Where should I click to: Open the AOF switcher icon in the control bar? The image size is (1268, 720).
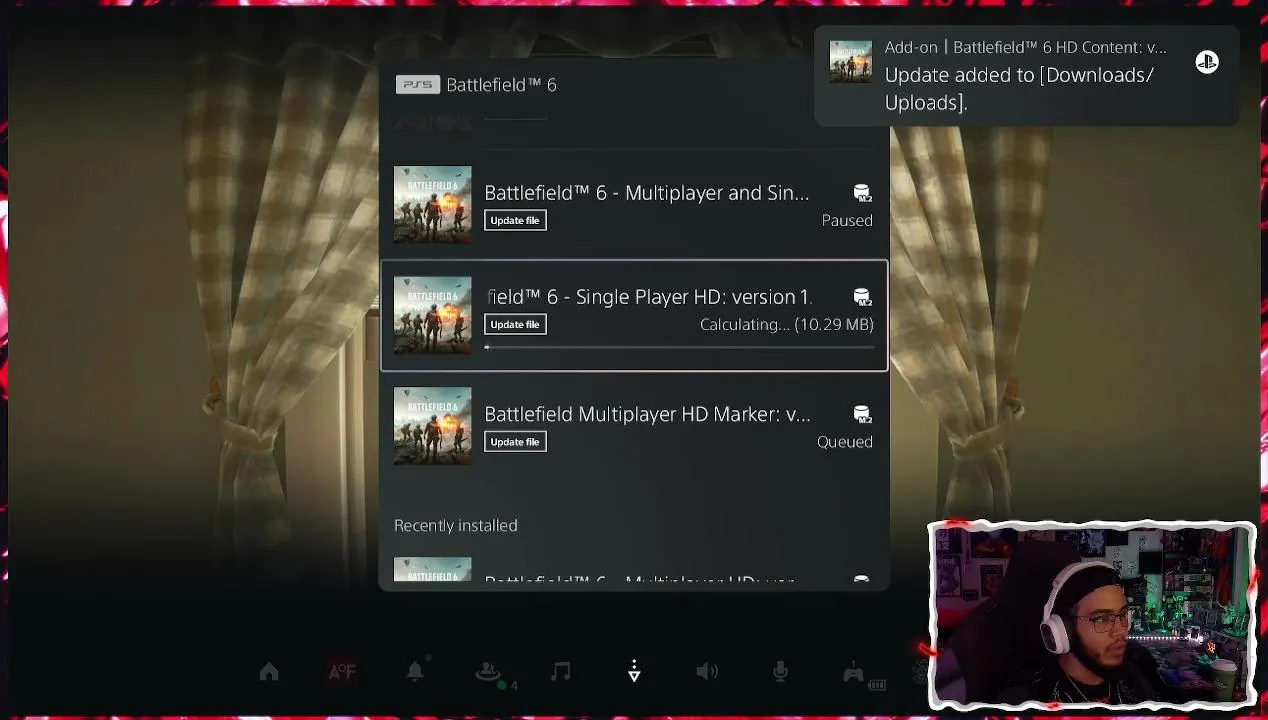click(342, 672)
